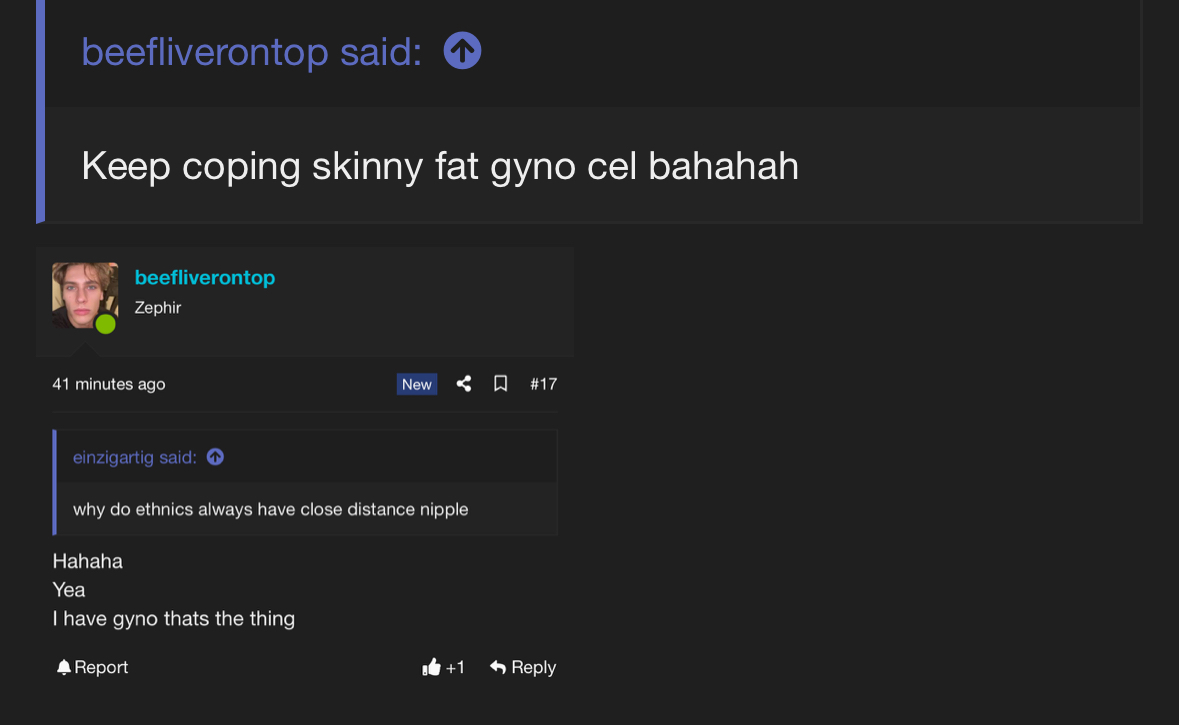This screenshot has width=1179, height=725.
Task: Click the quoted text starting "Keep coping"
Action: 440,166
